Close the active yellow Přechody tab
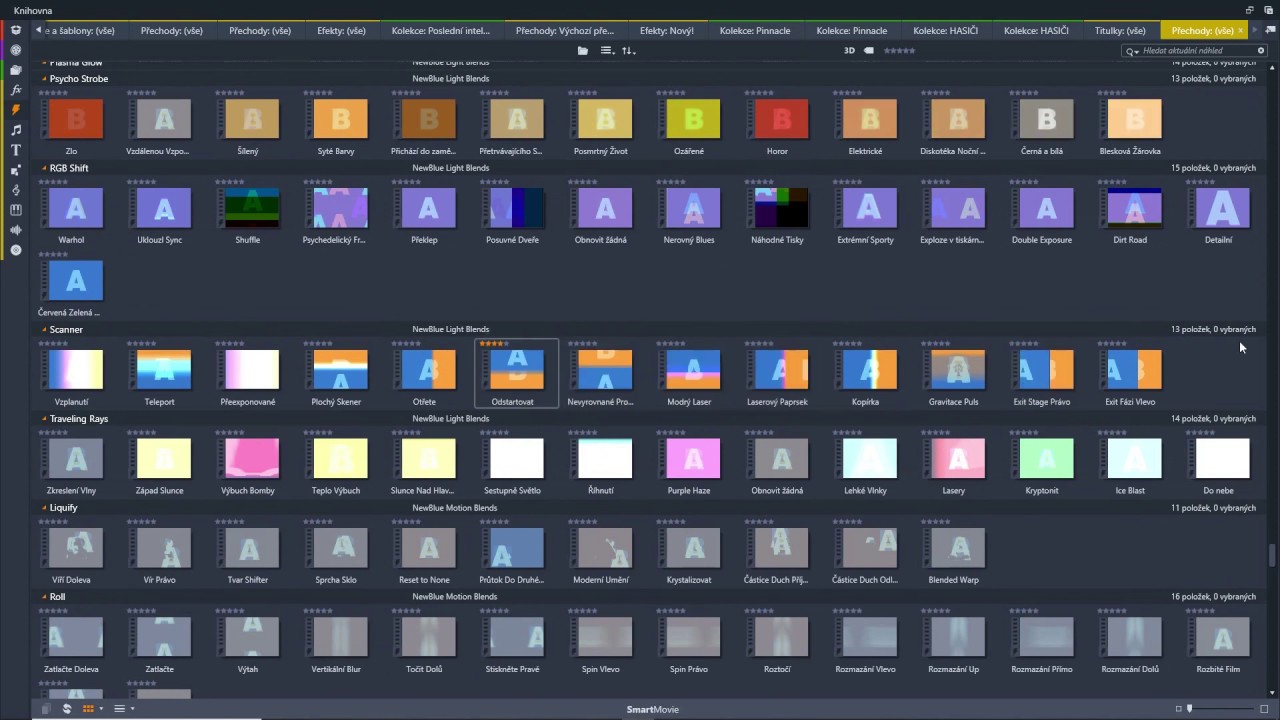1280x720 pixels. click(1241, 31)
